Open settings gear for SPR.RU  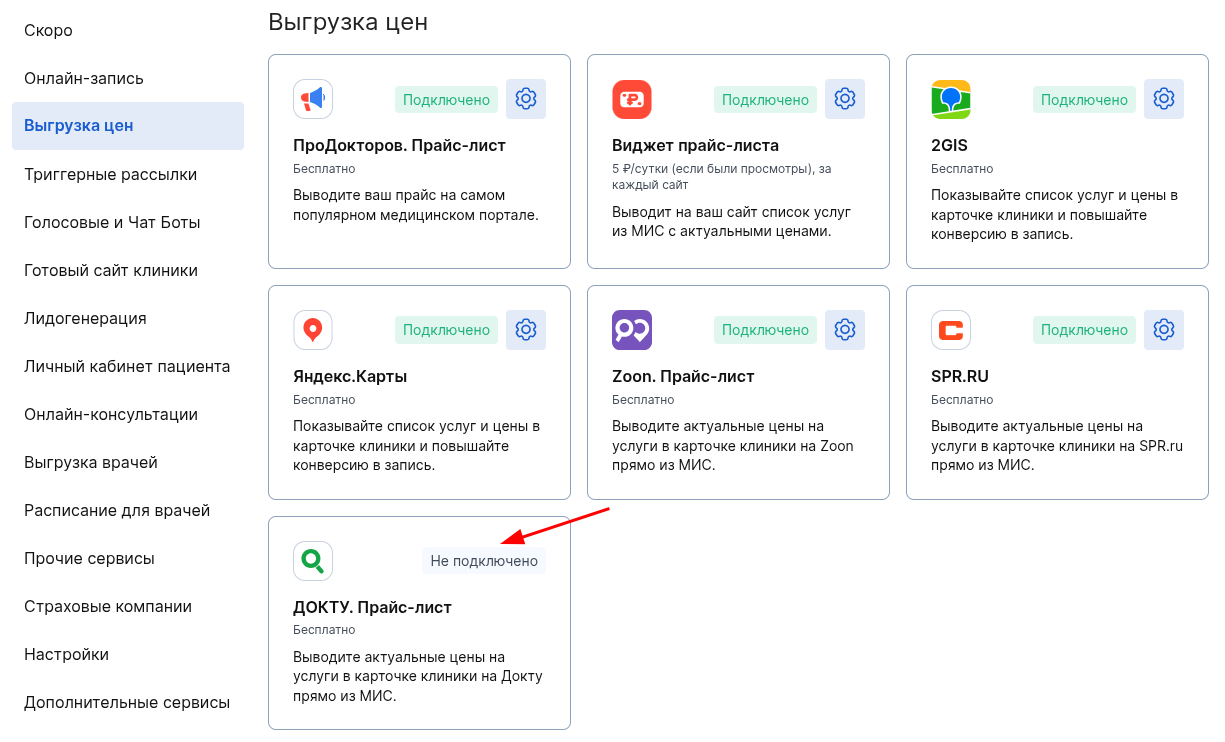[x=1164, y=330]
